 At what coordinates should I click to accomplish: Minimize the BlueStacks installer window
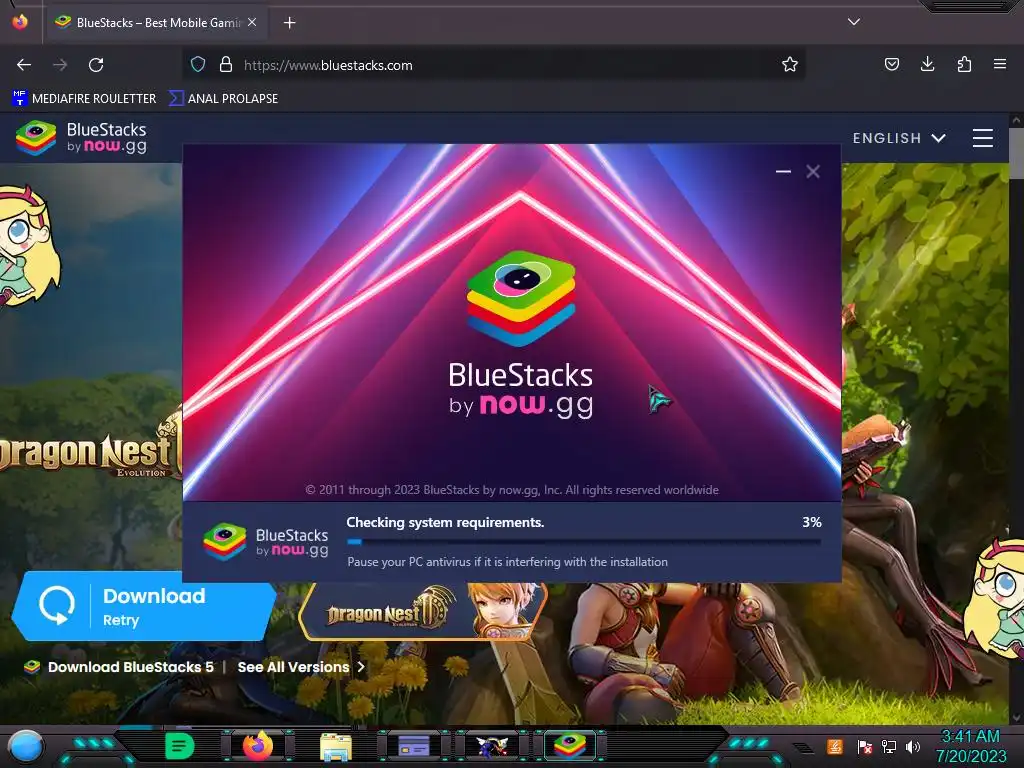783,172
